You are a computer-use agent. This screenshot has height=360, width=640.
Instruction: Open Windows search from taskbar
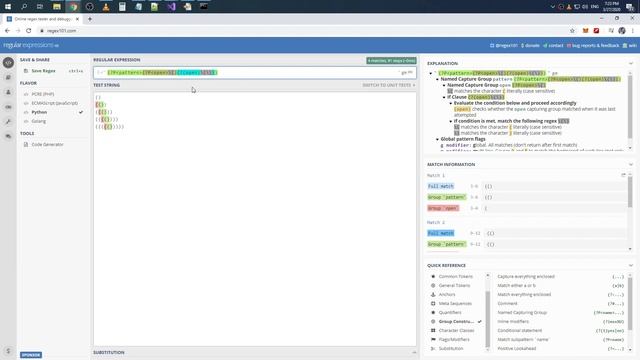click(24, 7)
